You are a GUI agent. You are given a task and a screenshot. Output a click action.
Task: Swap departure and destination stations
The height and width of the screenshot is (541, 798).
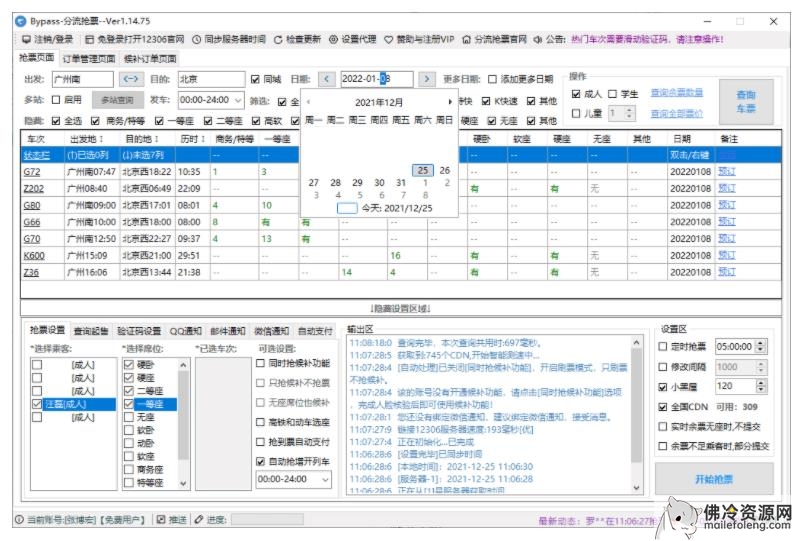tap(131, 79)
